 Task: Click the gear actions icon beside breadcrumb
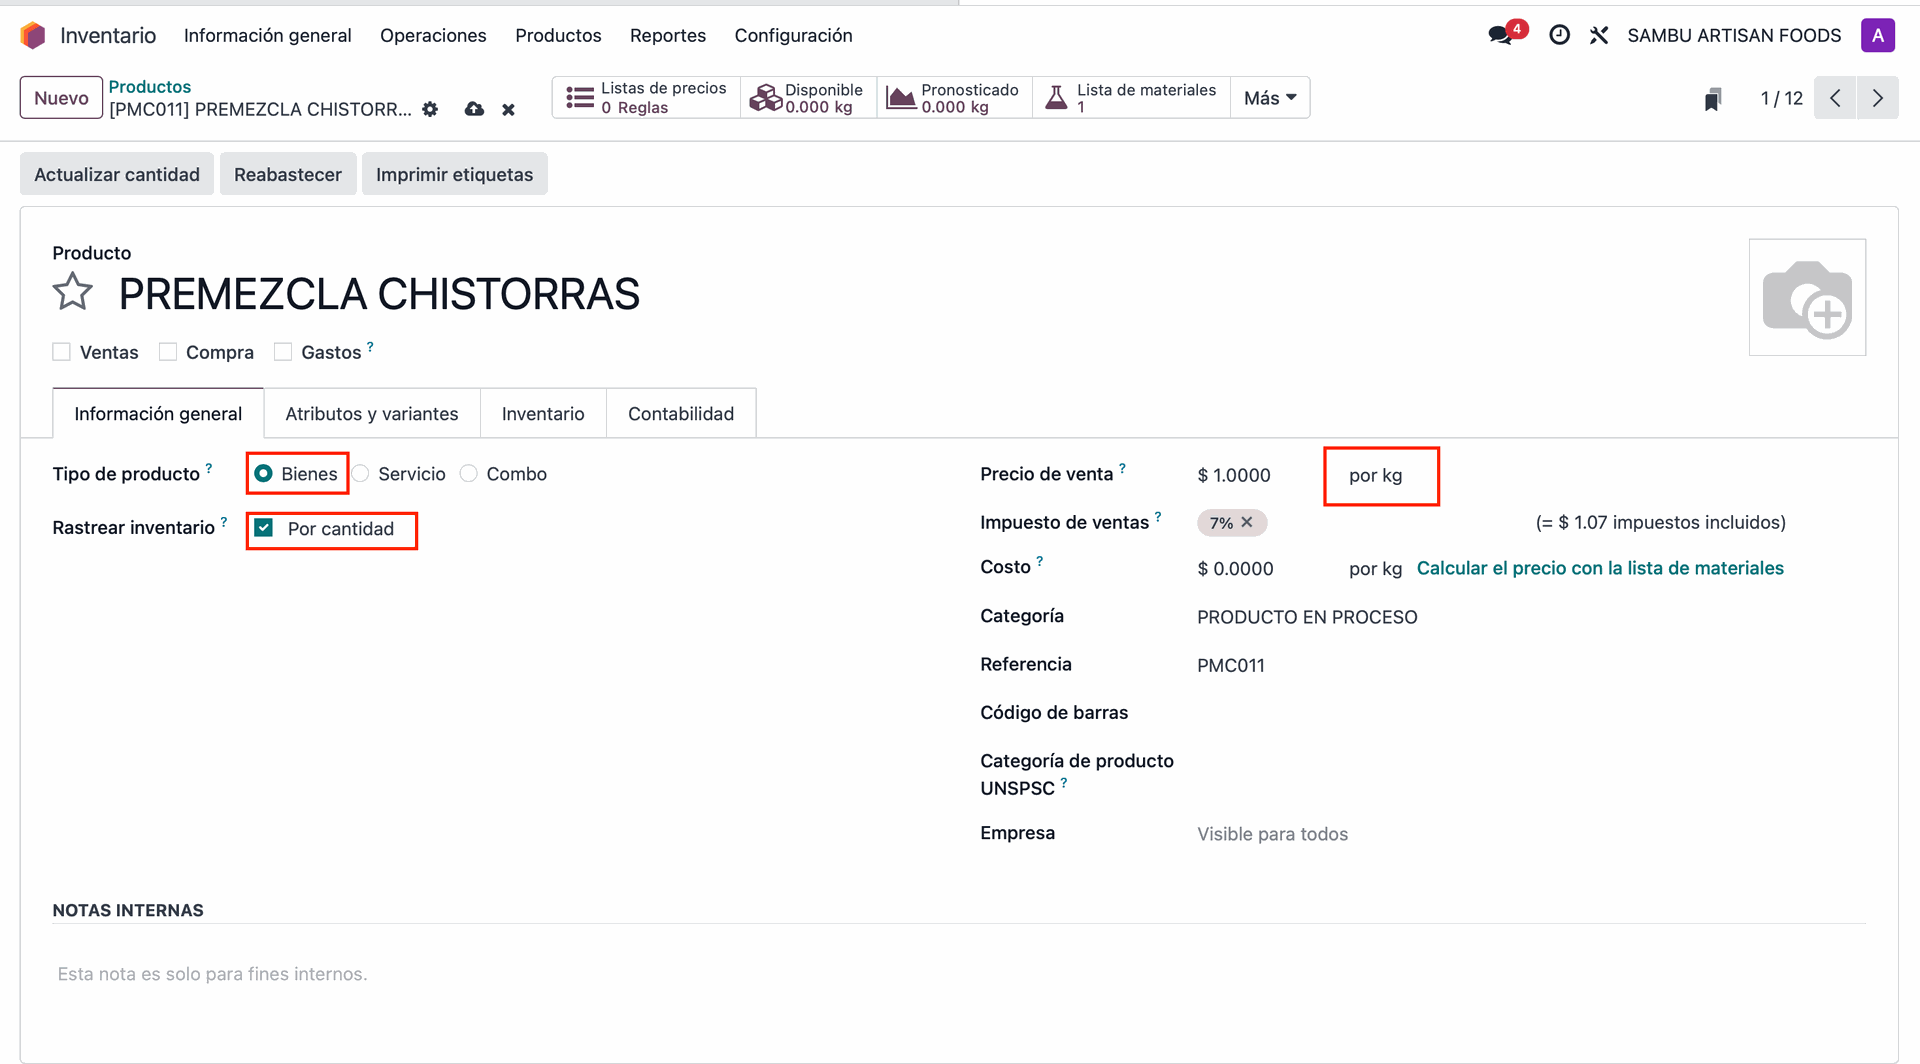(x=430, y=109)
